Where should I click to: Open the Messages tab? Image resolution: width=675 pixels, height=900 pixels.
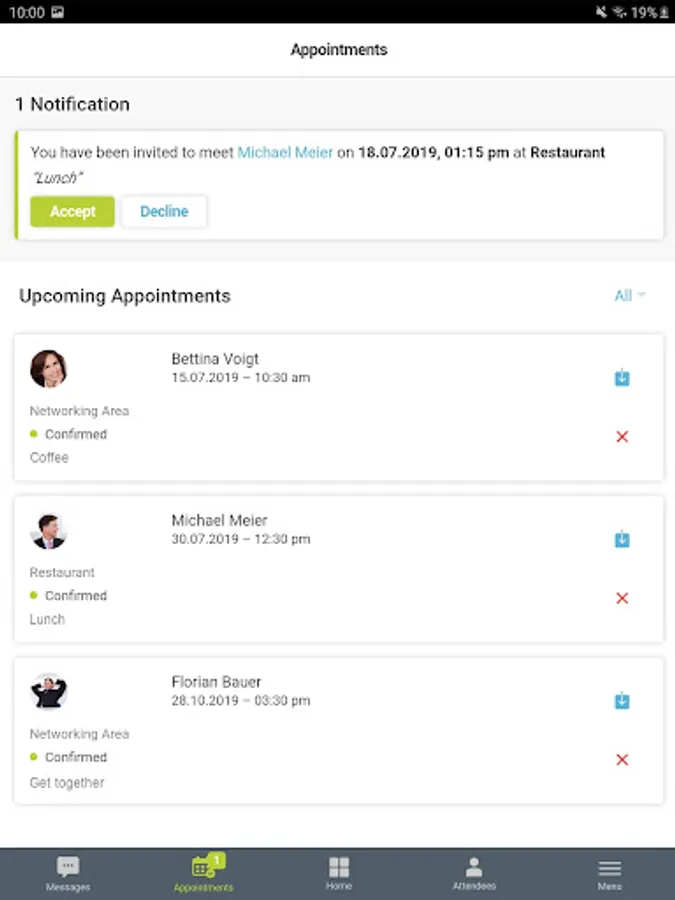pyautogui.click(x=68, y=873)
